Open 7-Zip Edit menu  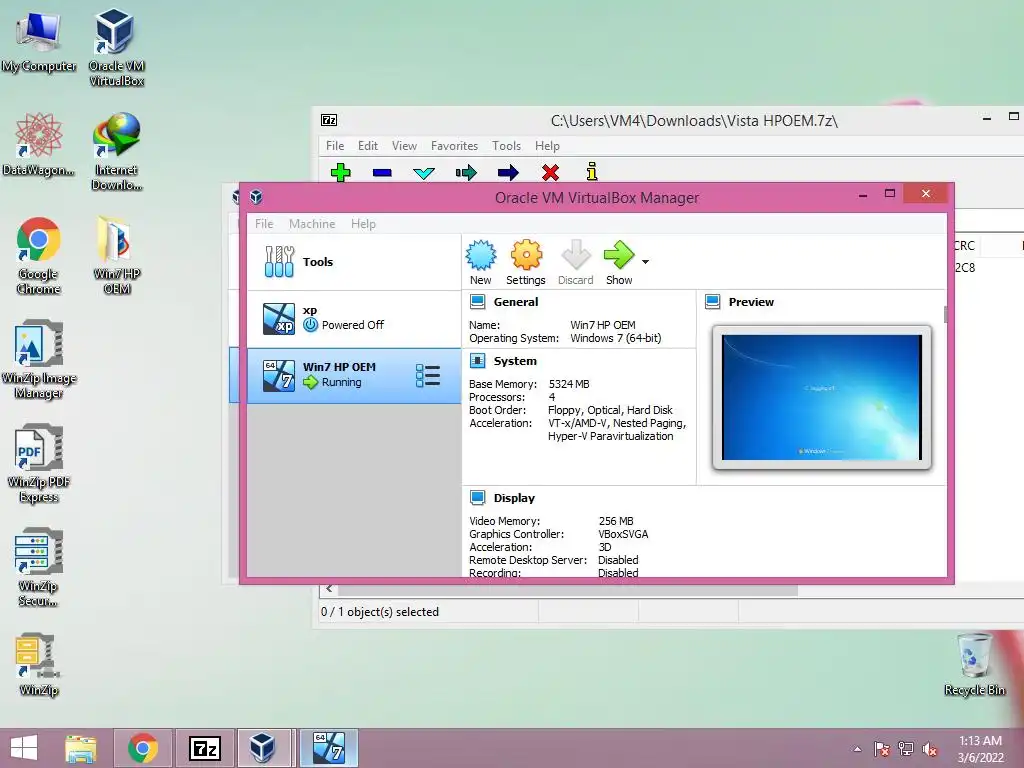(x=368, y=146)
